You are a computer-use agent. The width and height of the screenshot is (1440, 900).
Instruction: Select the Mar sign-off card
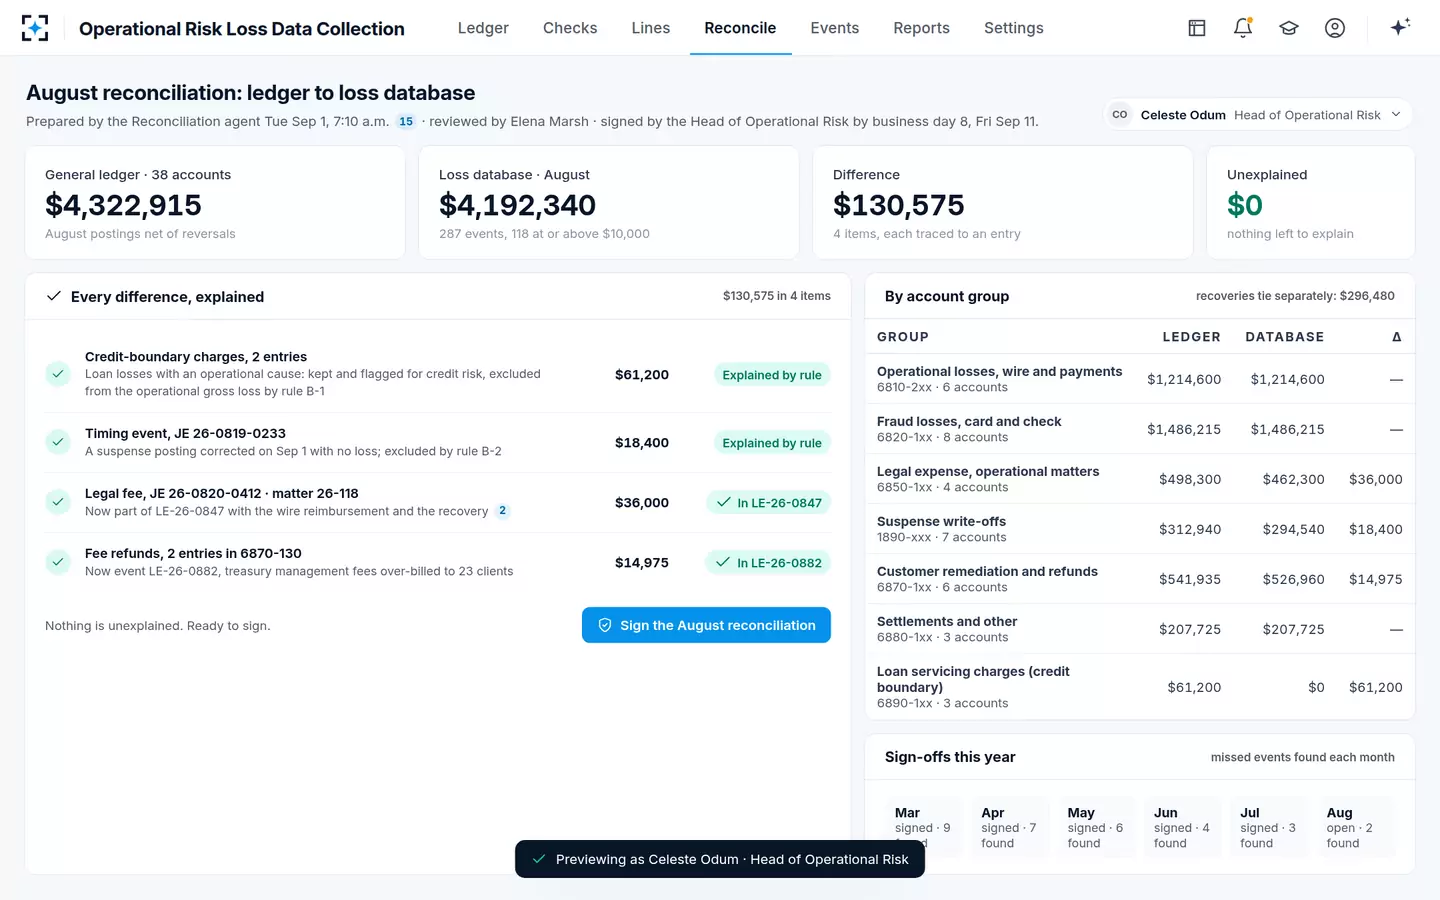[x=922, y=826]
